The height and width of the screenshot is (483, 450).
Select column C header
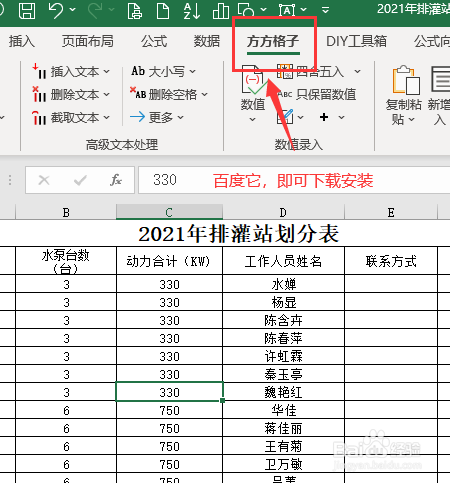point(169,212)
